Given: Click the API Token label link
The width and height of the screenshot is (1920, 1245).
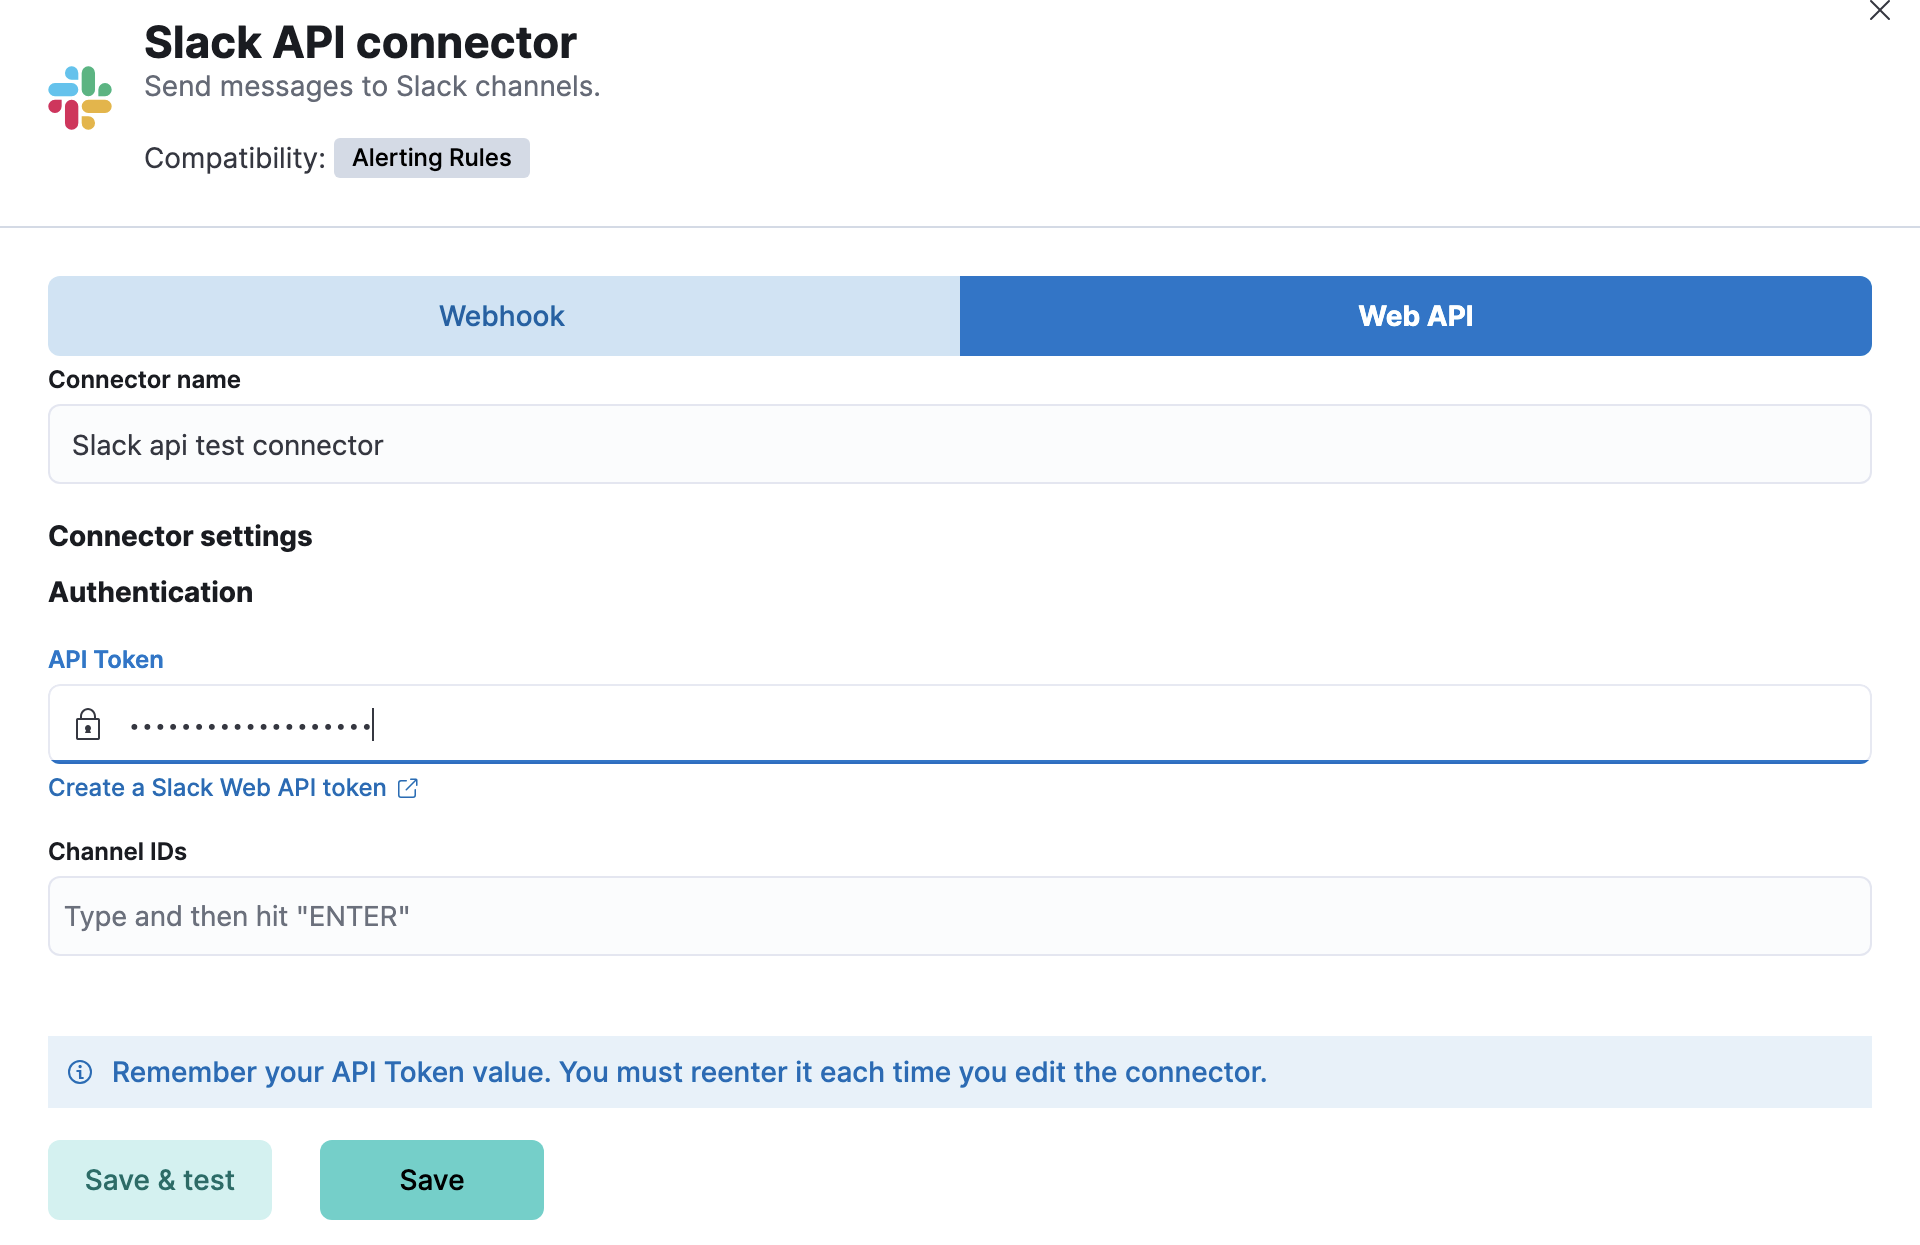Looking at the screenshot, I should [105, 658].
